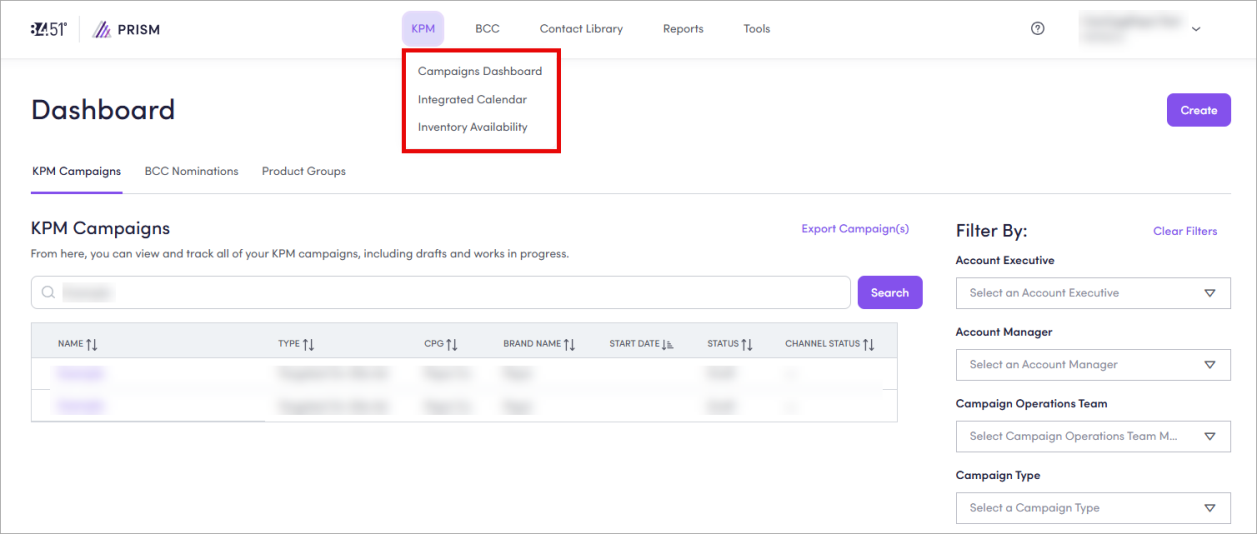This screenshot has height=534, width=1257.
Task: Open Campaign Operations Team dropdown
Action: 1093,436
